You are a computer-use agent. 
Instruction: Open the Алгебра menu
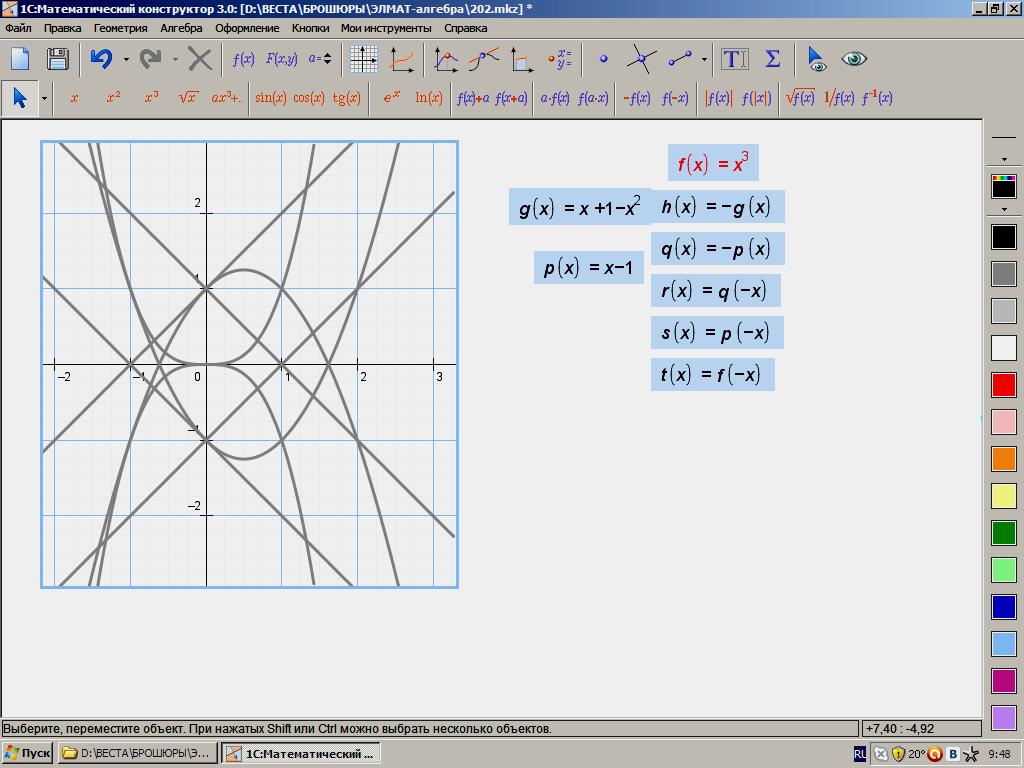[x=182, y=28]
